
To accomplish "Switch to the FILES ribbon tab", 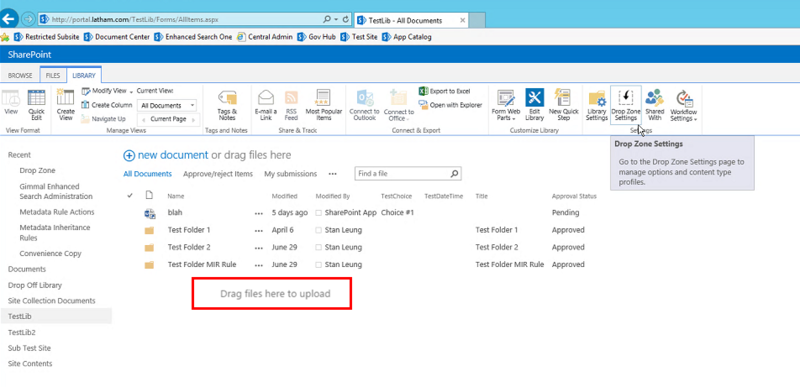I will point(53,75).
